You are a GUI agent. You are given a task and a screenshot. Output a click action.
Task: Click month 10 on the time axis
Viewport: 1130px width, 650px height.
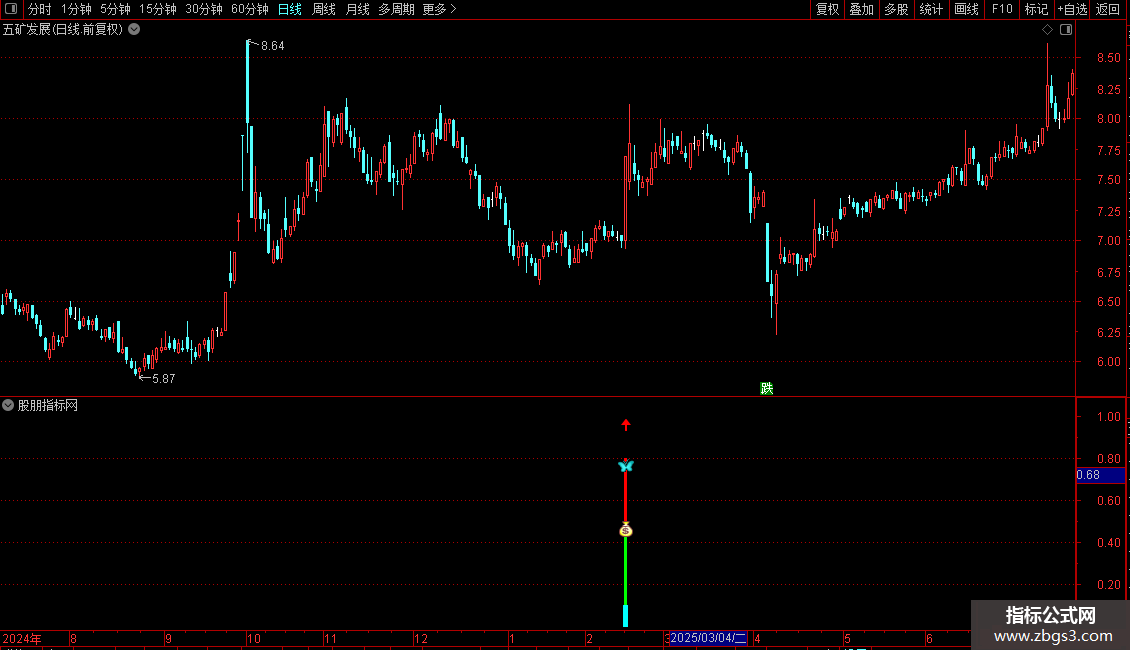click(254, 638)
